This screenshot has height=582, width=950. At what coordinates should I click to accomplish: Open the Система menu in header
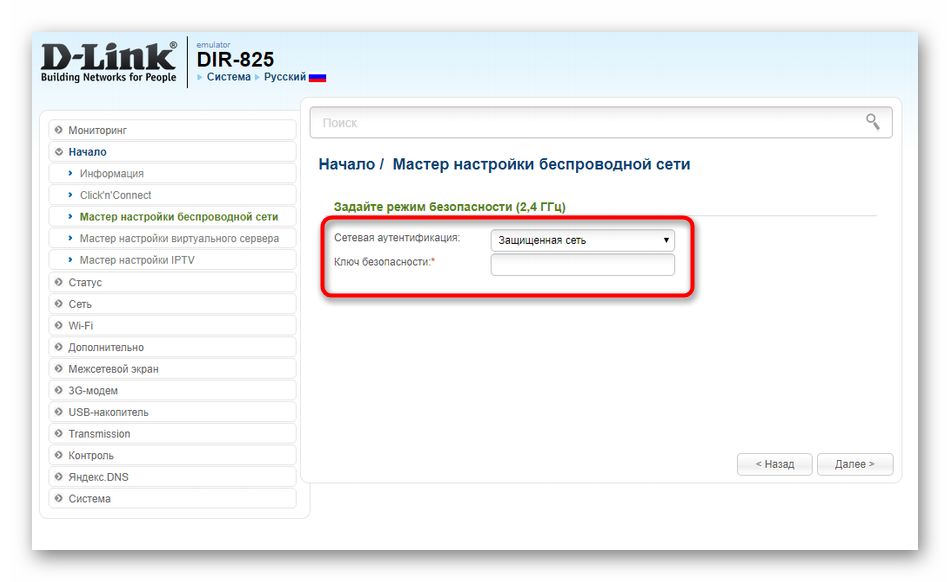tap(228, 77)
